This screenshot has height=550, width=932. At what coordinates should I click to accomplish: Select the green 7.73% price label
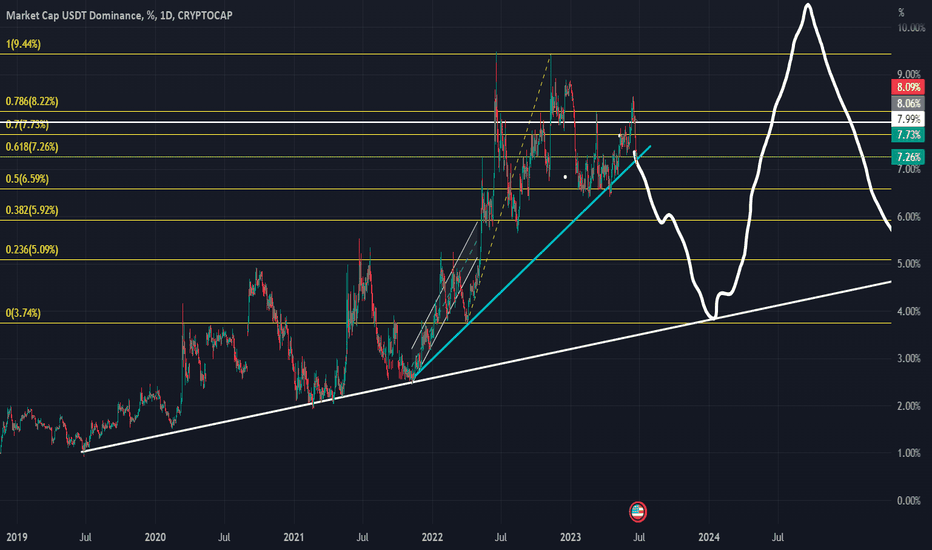click(x=908, y=135)
